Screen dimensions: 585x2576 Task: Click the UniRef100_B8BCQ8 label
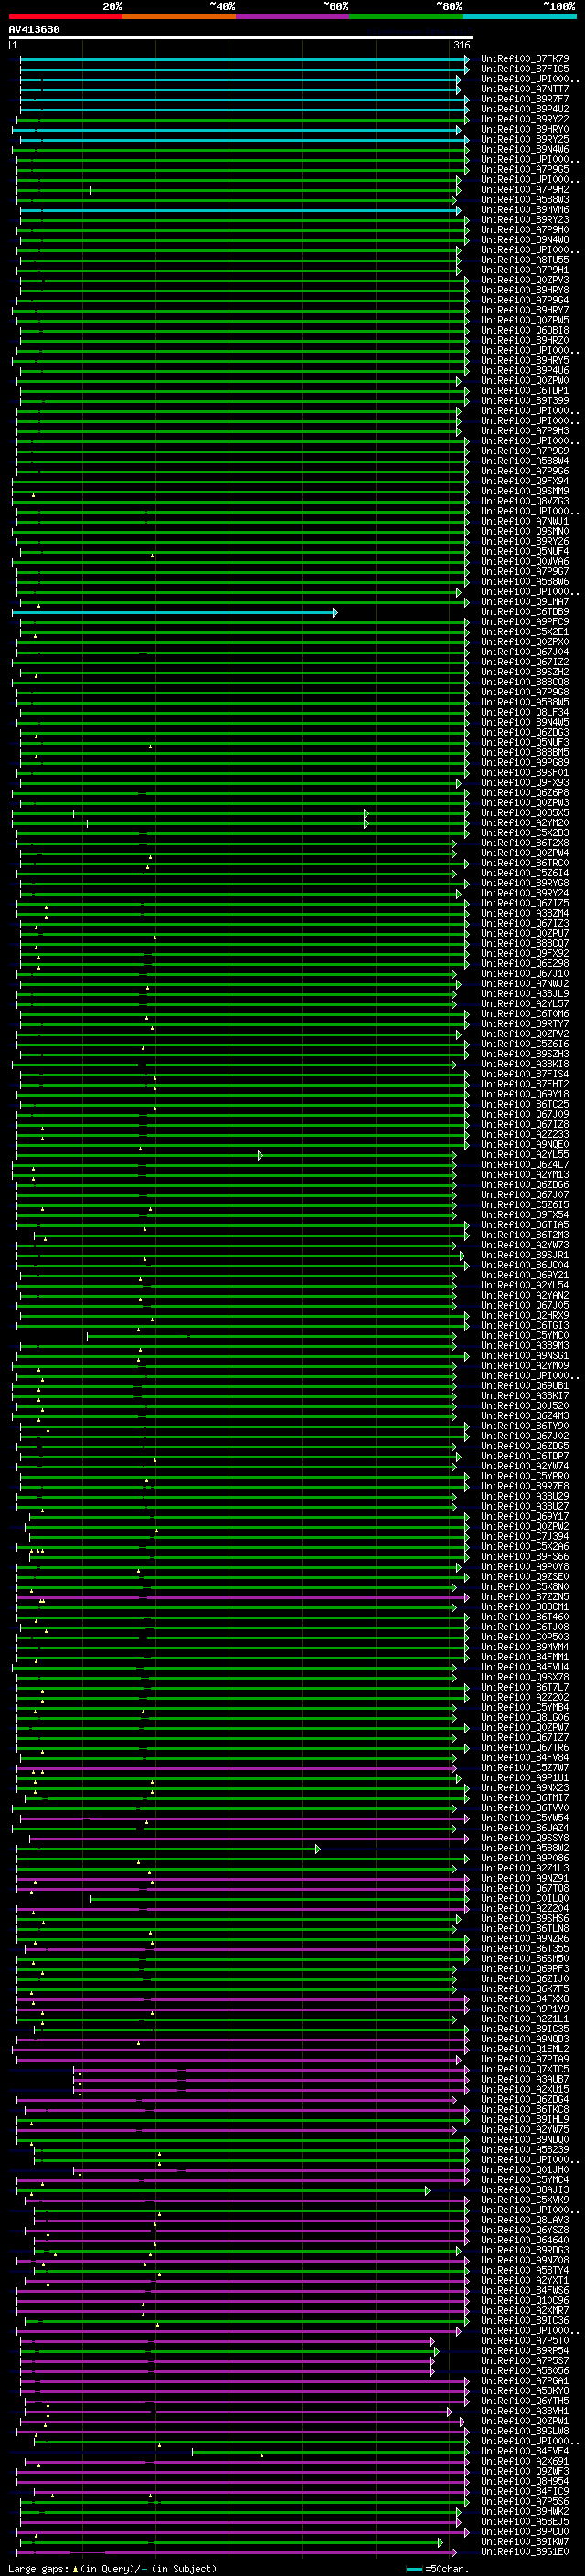pos(525,682)
